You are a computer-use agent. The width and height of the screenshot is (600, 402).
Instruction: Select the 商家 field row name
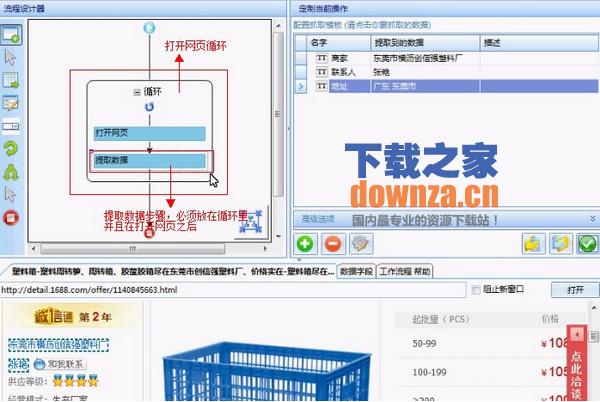coord(339,58)
